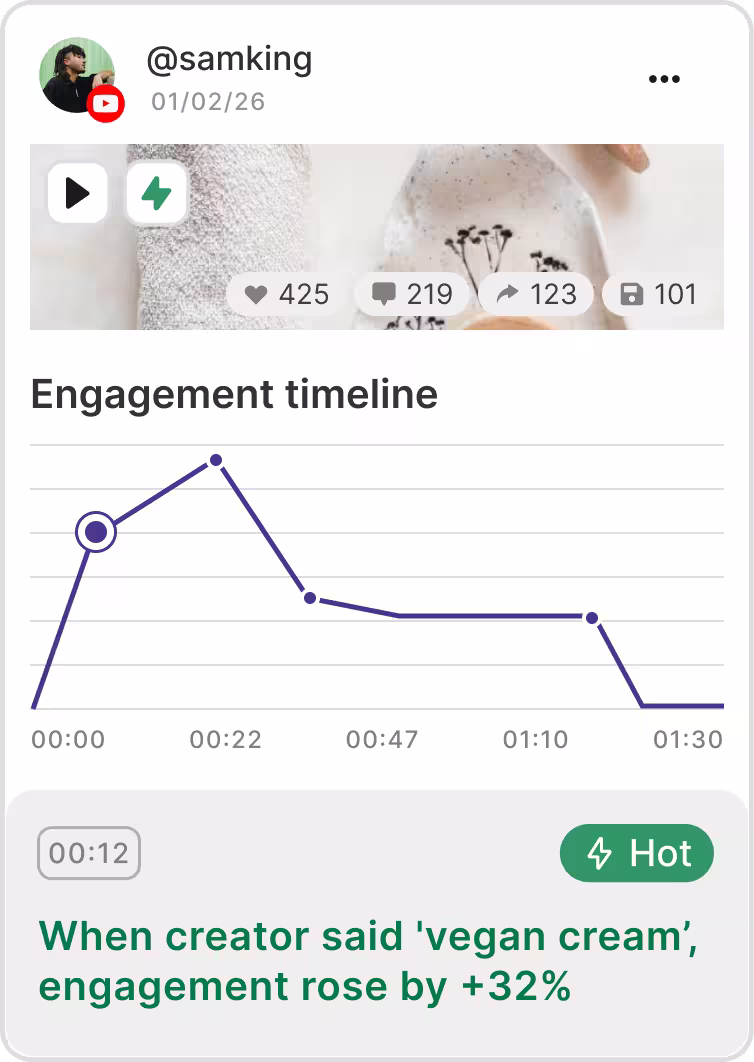This screenshot has height=1062, width=754.
Task: Click the 00:12 timestamp chip
Action: pyautogui.click(x=89, y=853)
